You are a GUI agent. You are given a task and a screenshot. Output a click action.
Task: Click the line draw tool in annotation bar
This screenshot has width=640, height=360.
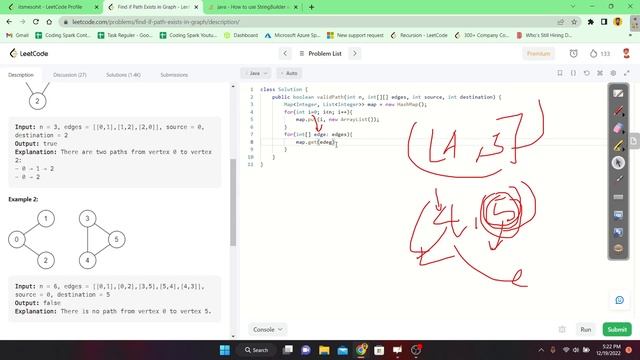pos(618,179)
